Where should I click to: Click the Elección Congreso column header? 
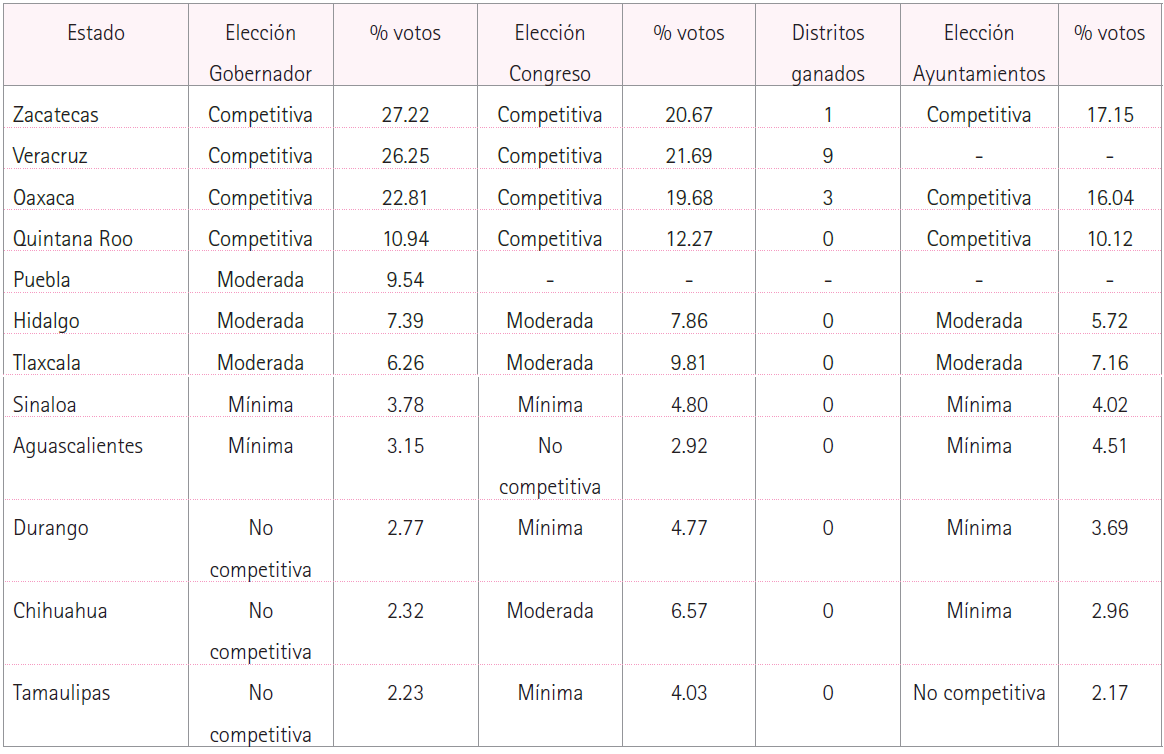[549, 53]
